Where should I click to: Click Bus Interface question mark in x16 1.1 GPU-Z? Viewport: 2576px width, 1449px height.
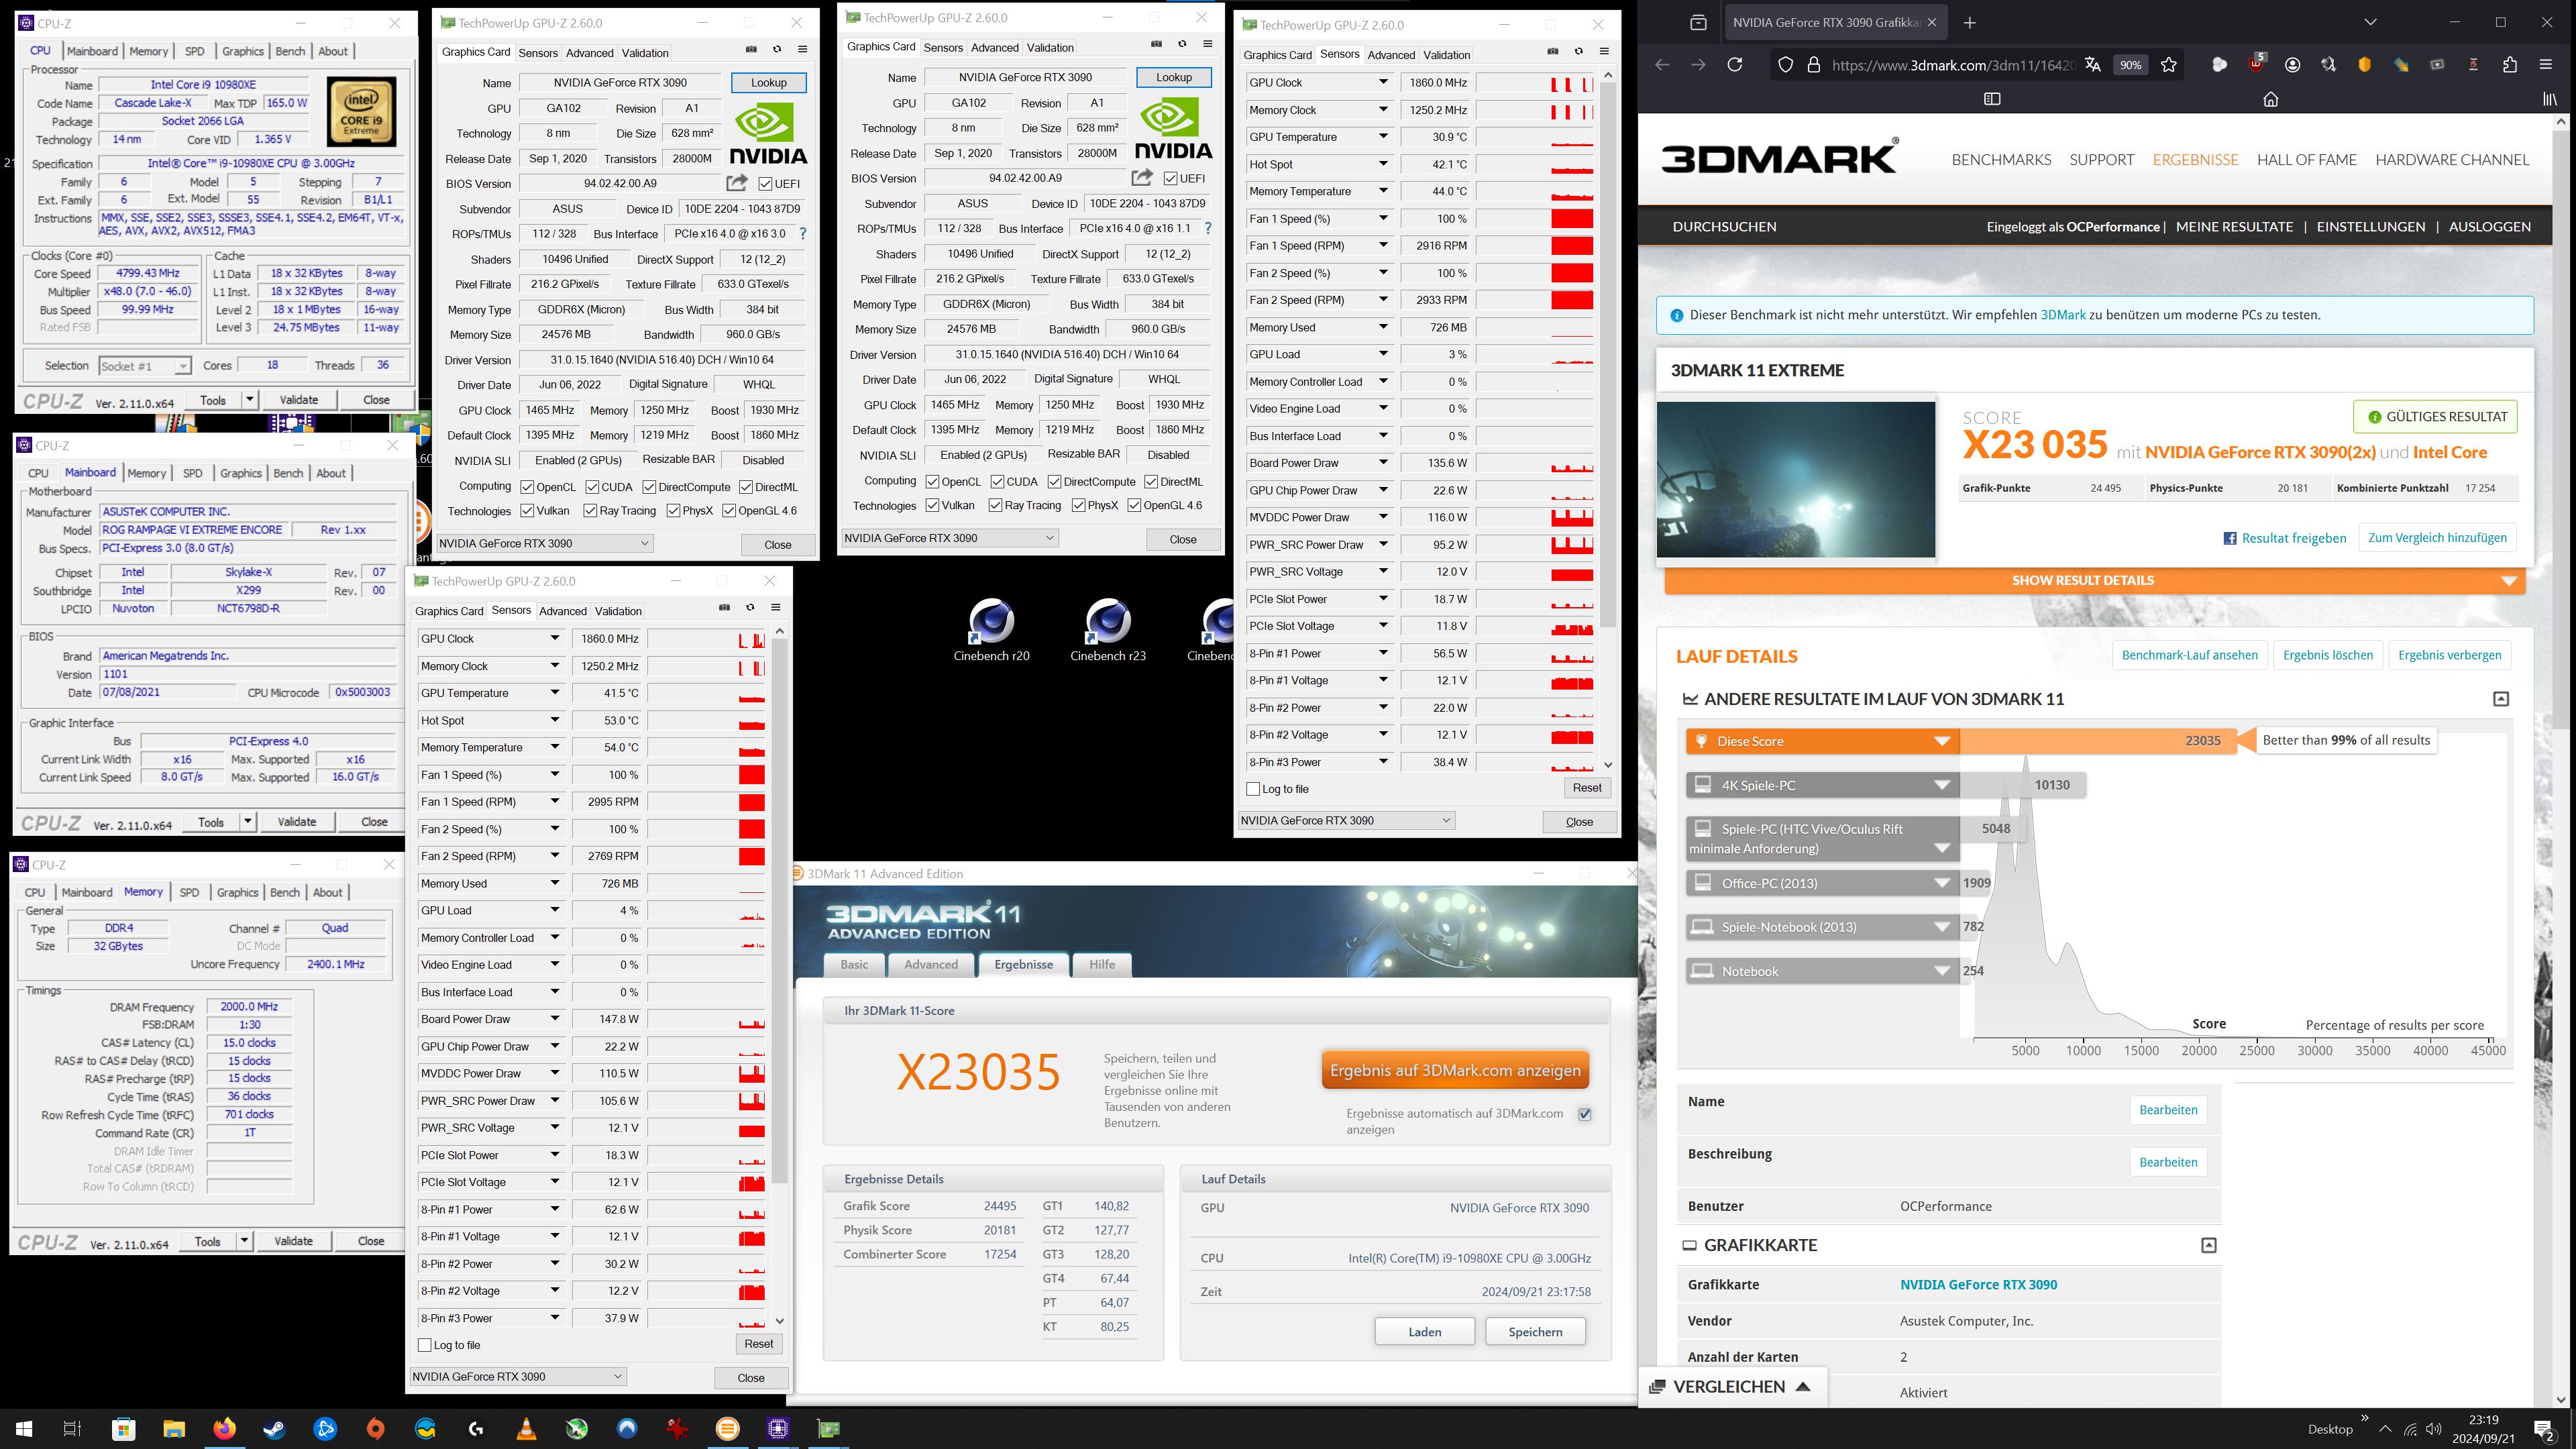1208,229
